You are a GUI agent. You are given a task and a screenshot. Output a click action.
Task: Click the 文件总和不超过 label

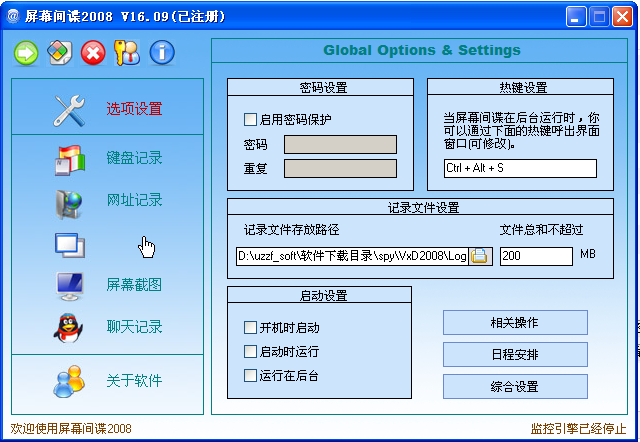coord(541,230)
